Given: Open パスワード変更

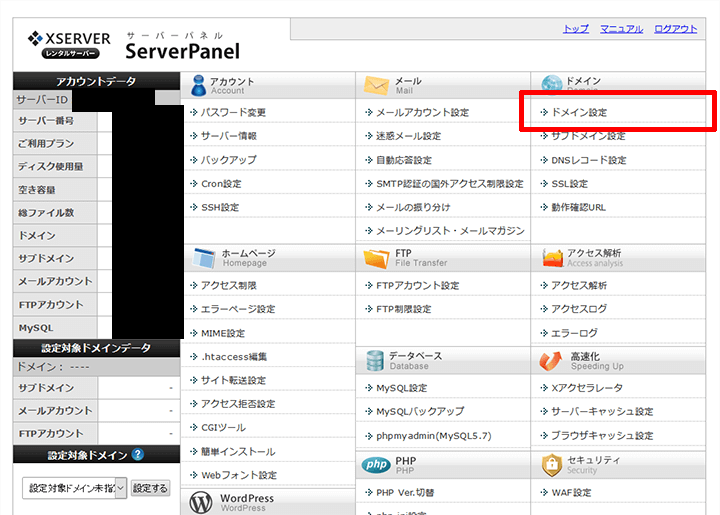Looking at the screenshot, I should [233, 112].
